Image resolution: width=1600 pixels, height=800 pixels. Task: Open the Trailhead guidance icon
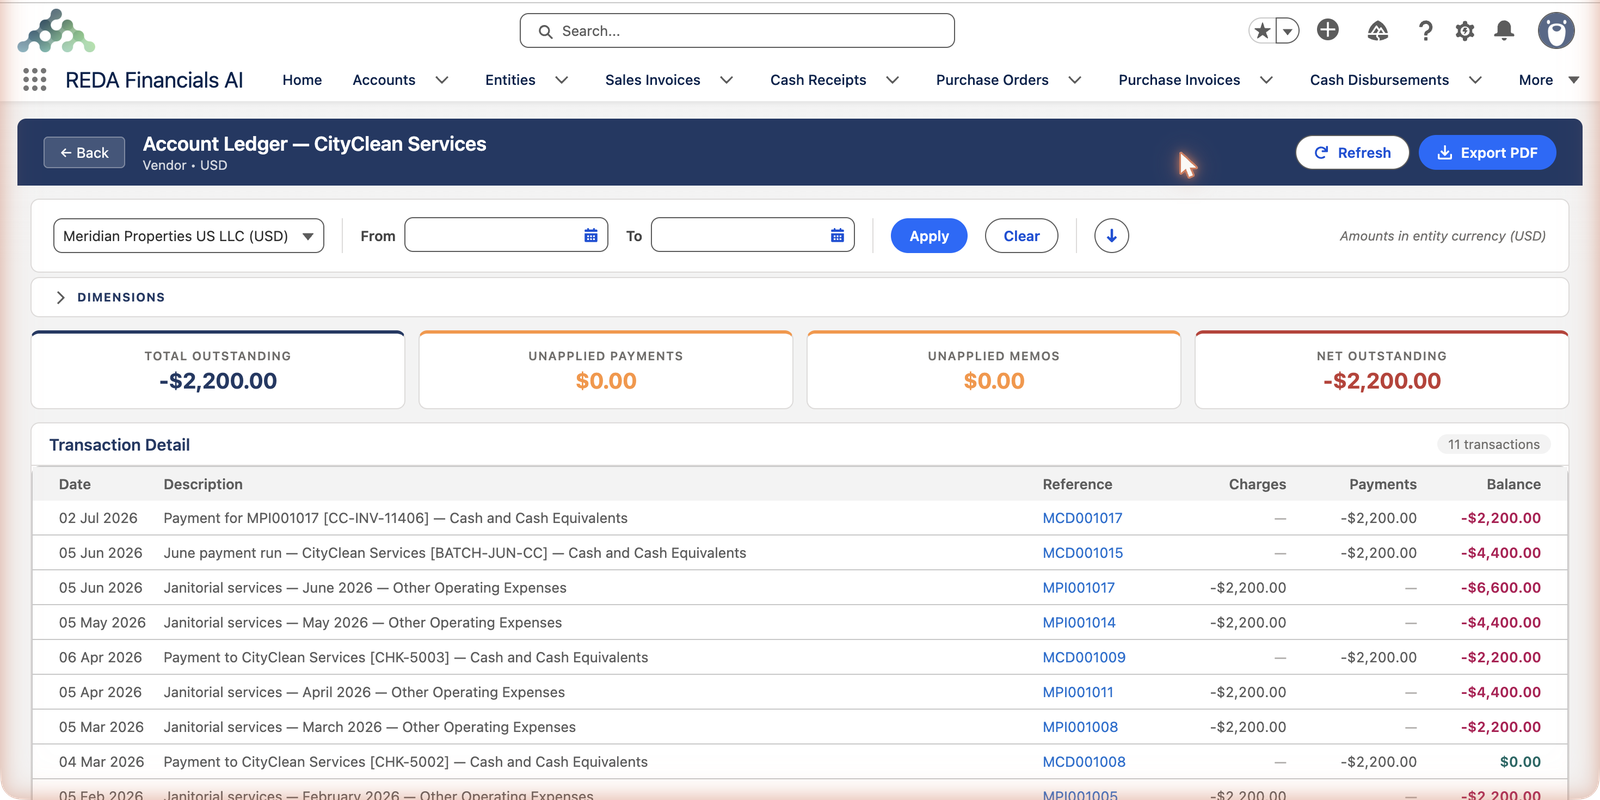click(1378, 31)
